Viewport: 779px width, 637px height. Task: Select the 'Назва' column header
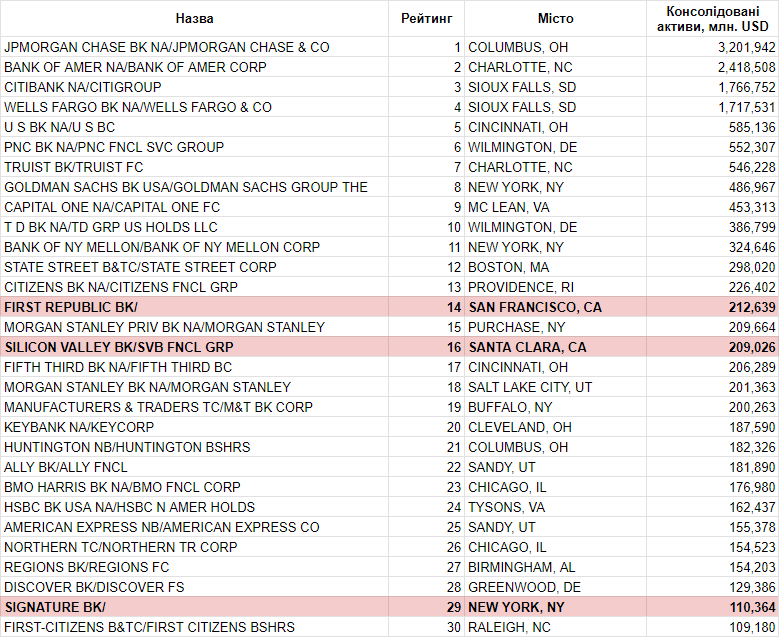coord(194,18)
